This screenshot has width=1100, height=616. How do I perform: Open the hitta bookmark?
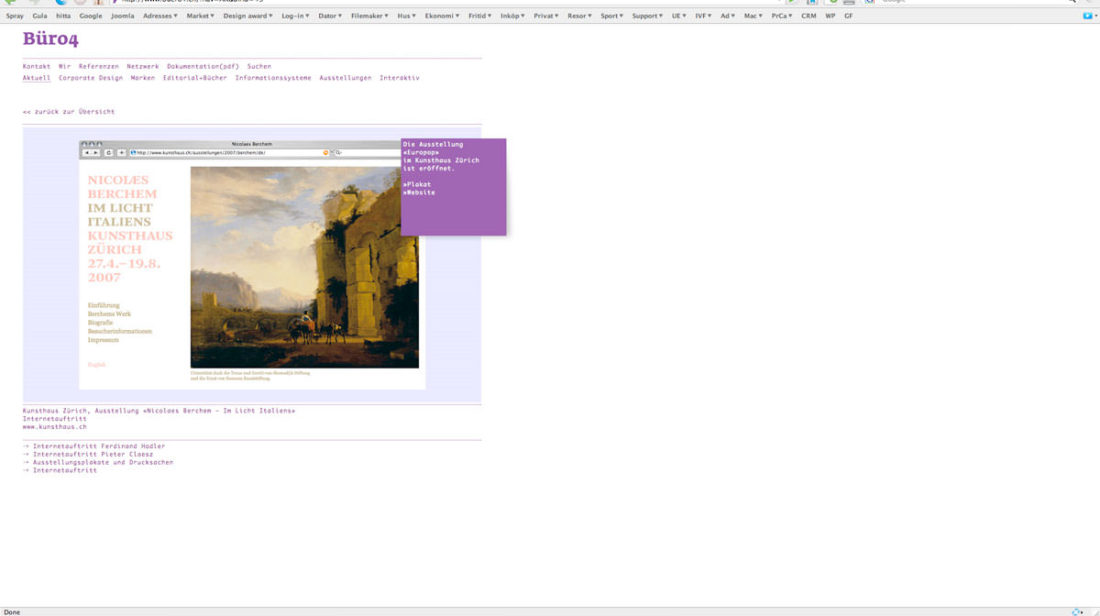point(63,15)
